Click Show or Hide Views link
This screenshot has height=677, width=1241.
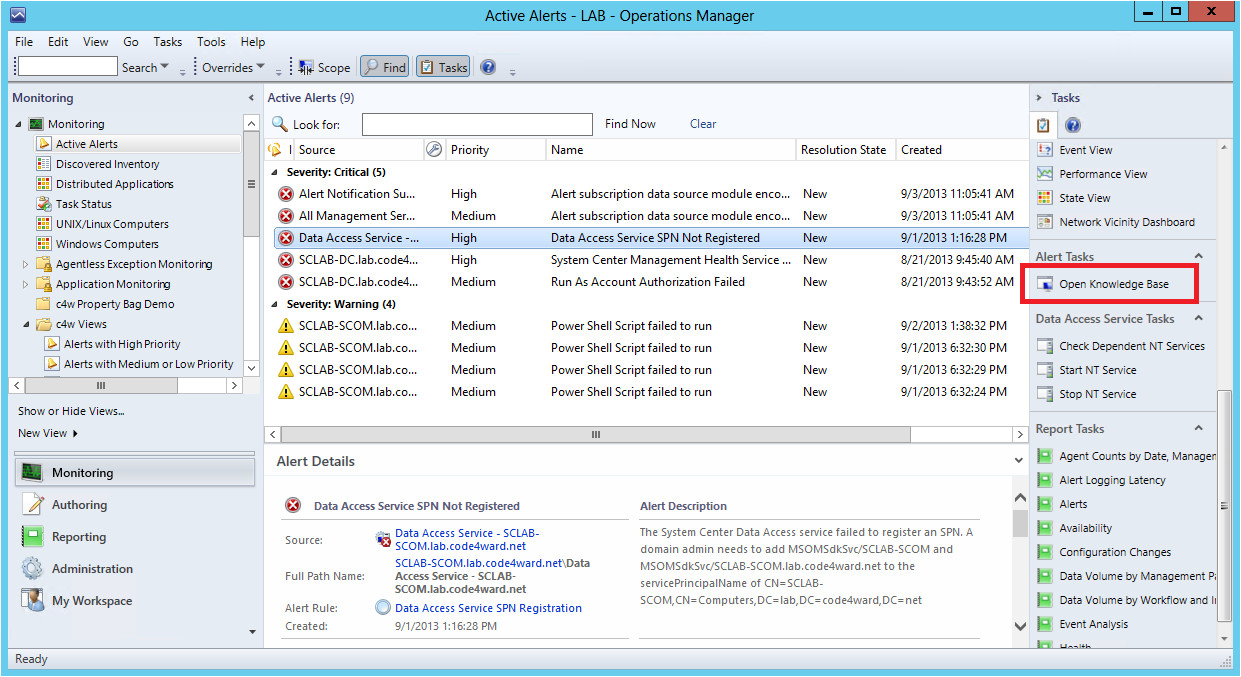pyautogui.click(x=71, y=411)
